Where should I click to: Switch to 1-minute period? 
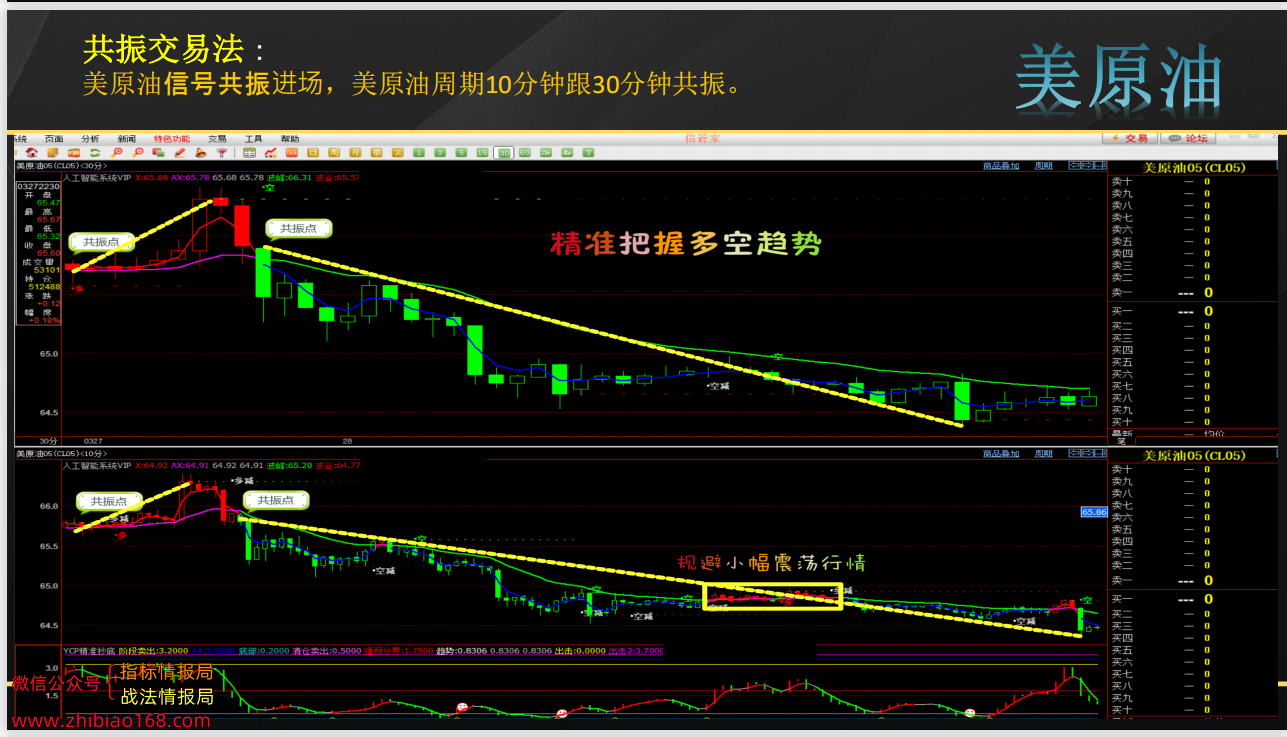pyautogui.click(x=419, y=153)
